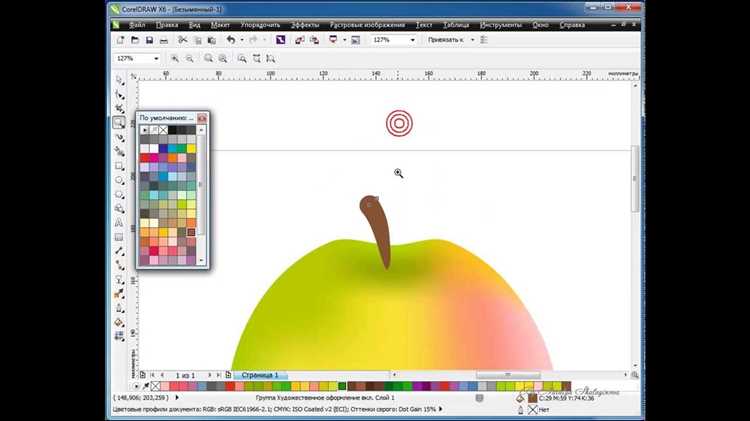Click the Undo arrow icon

tap(231, 40)
